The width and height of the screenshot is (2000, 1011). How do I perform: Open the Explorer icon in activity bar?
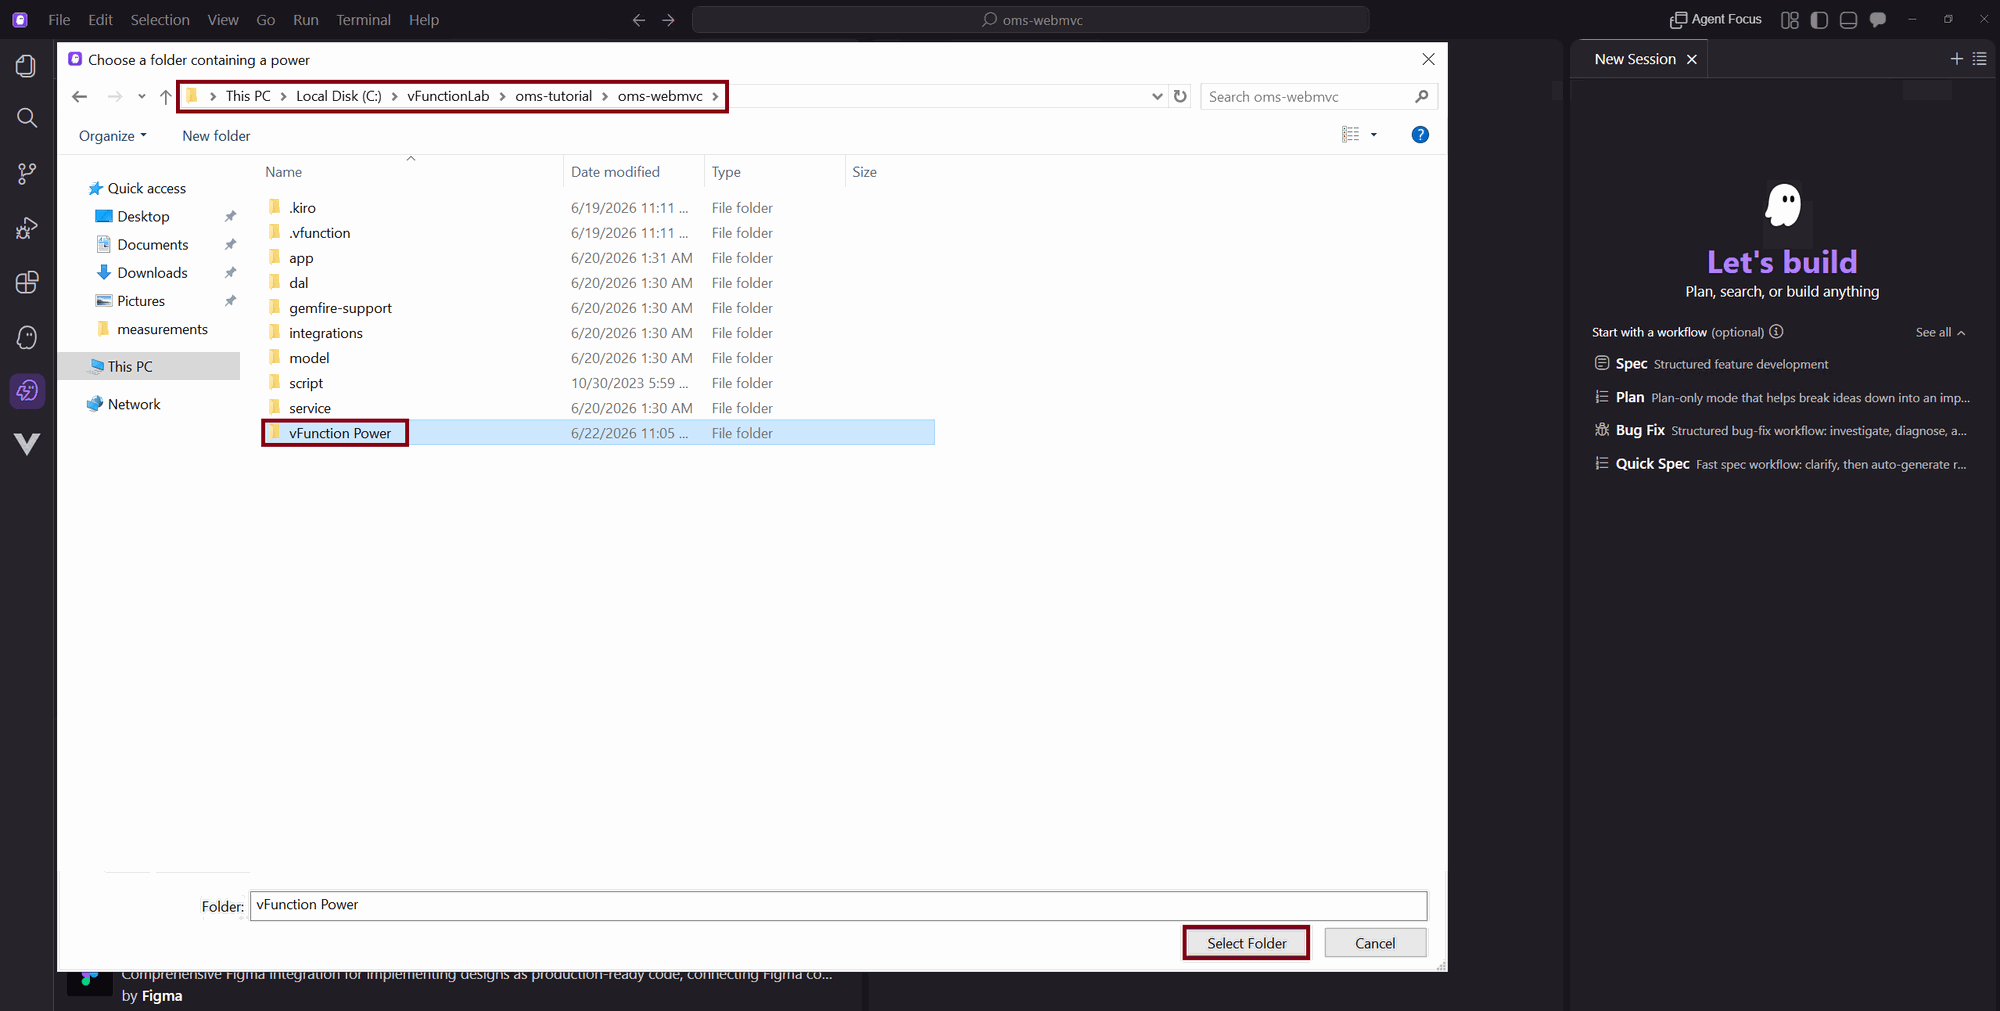27,66
